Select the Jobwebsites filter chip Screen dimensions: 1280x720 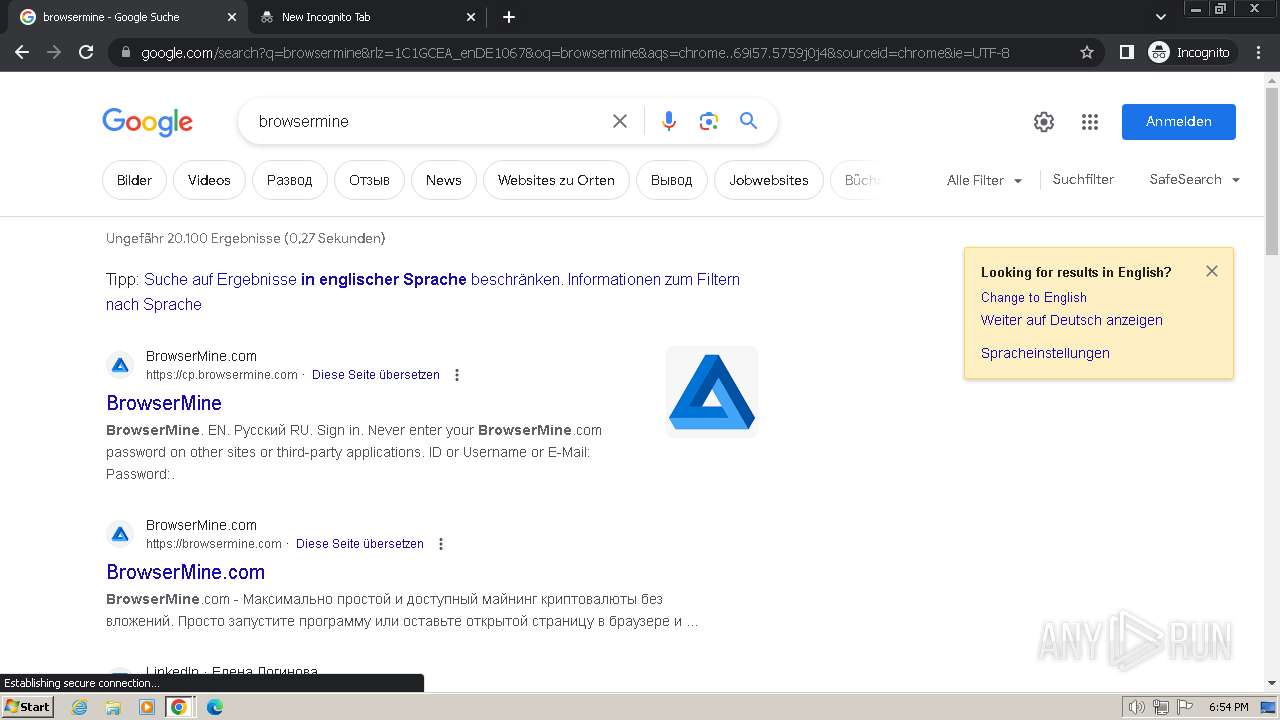point(769,180)
